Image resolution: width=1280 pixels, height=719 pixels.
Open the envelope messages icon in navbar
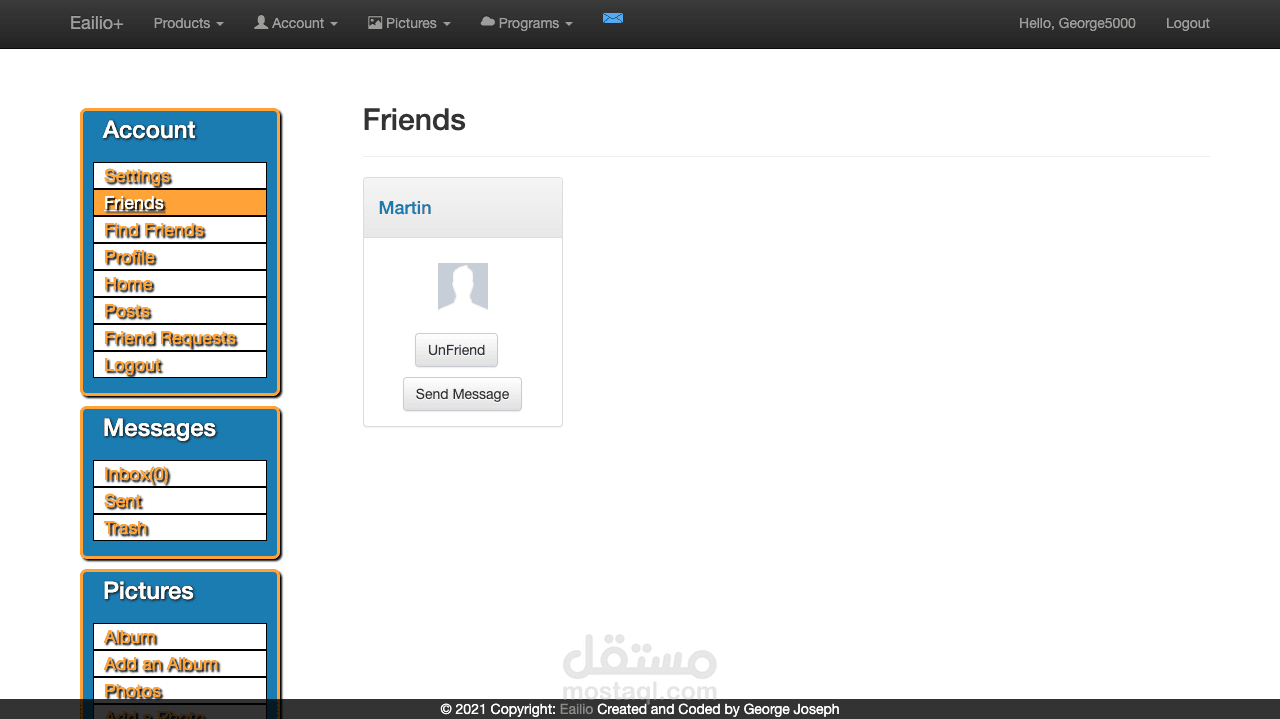point(613,18)
